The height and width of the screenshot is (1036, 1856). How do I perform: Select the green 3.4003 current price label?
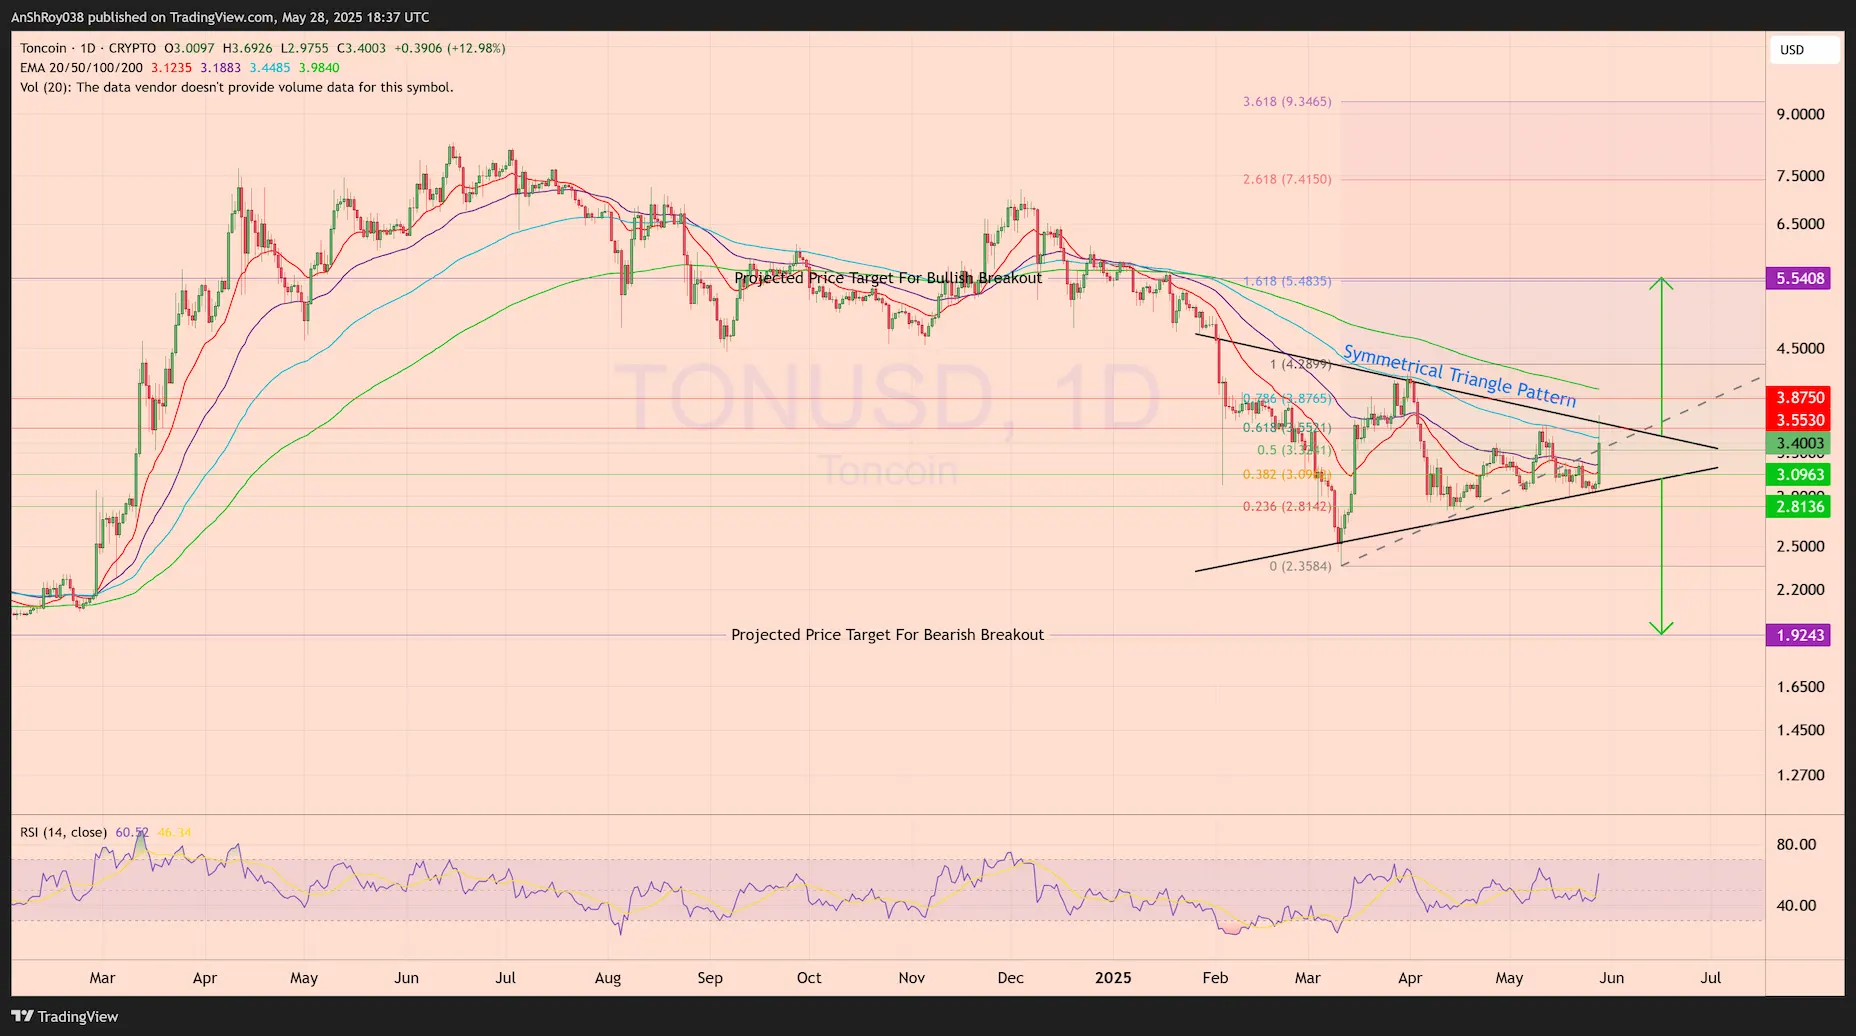pyautogui.click(x=1800, y=442)
